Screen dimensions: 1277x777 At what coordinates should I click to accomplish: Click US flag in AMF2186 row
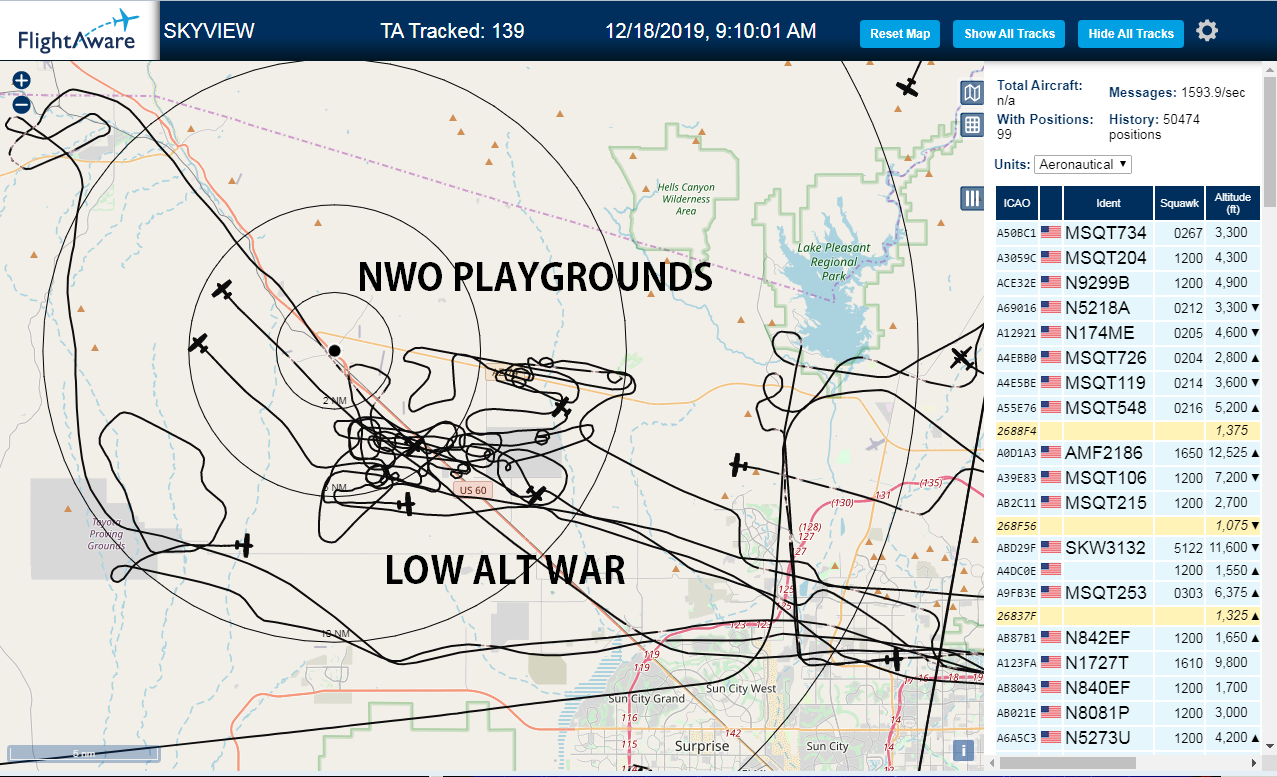point(1051,452)
